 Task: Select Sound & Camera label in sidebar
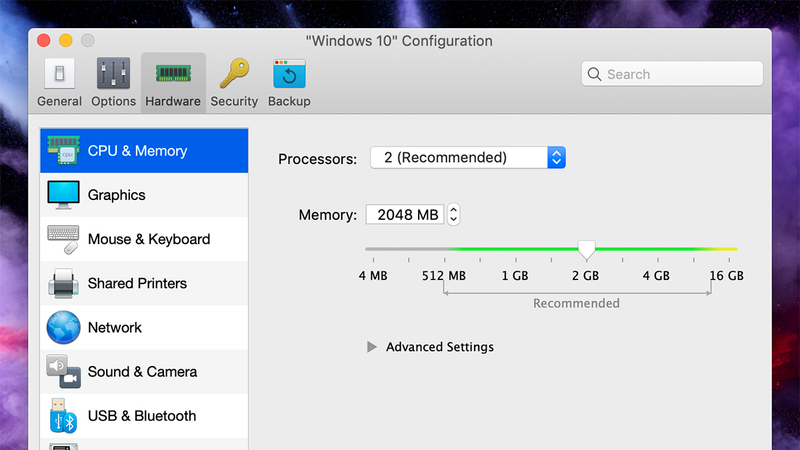142,371
